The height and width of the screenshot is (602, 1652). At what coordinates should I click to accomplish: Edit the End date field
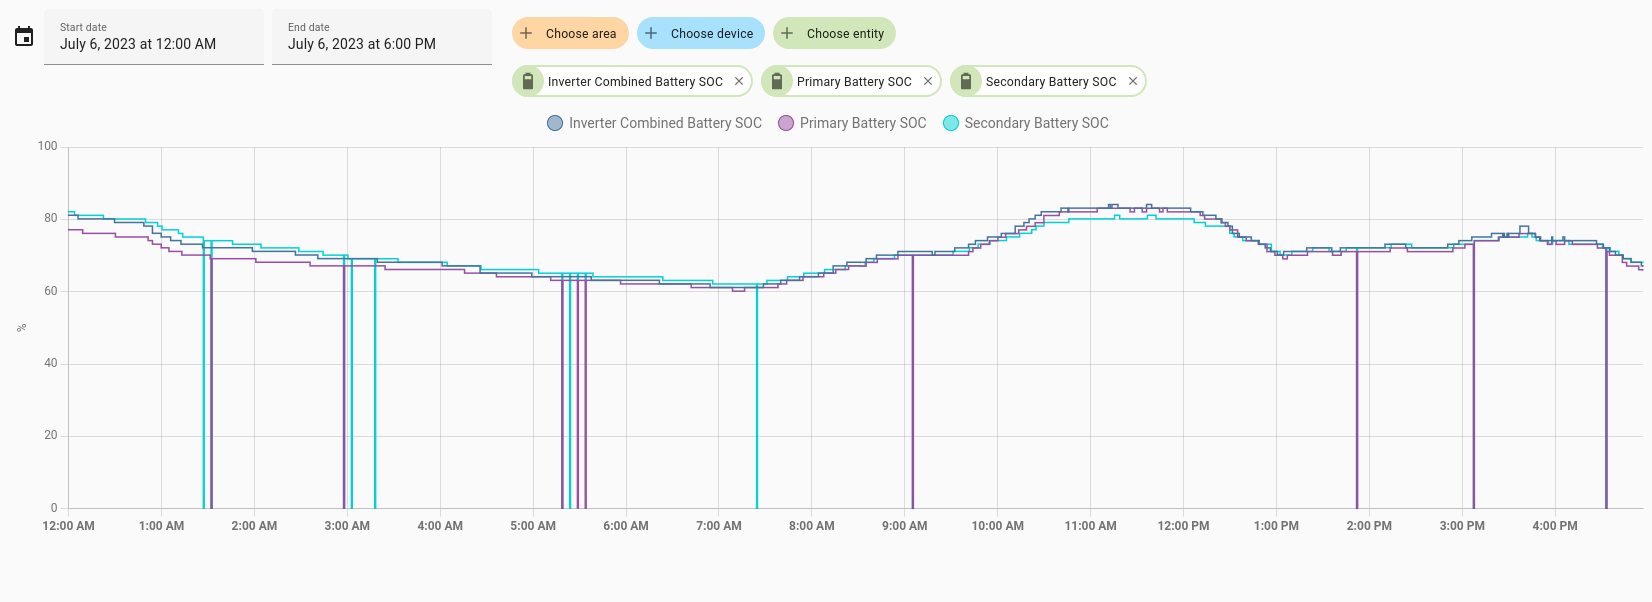pos(382,37)
